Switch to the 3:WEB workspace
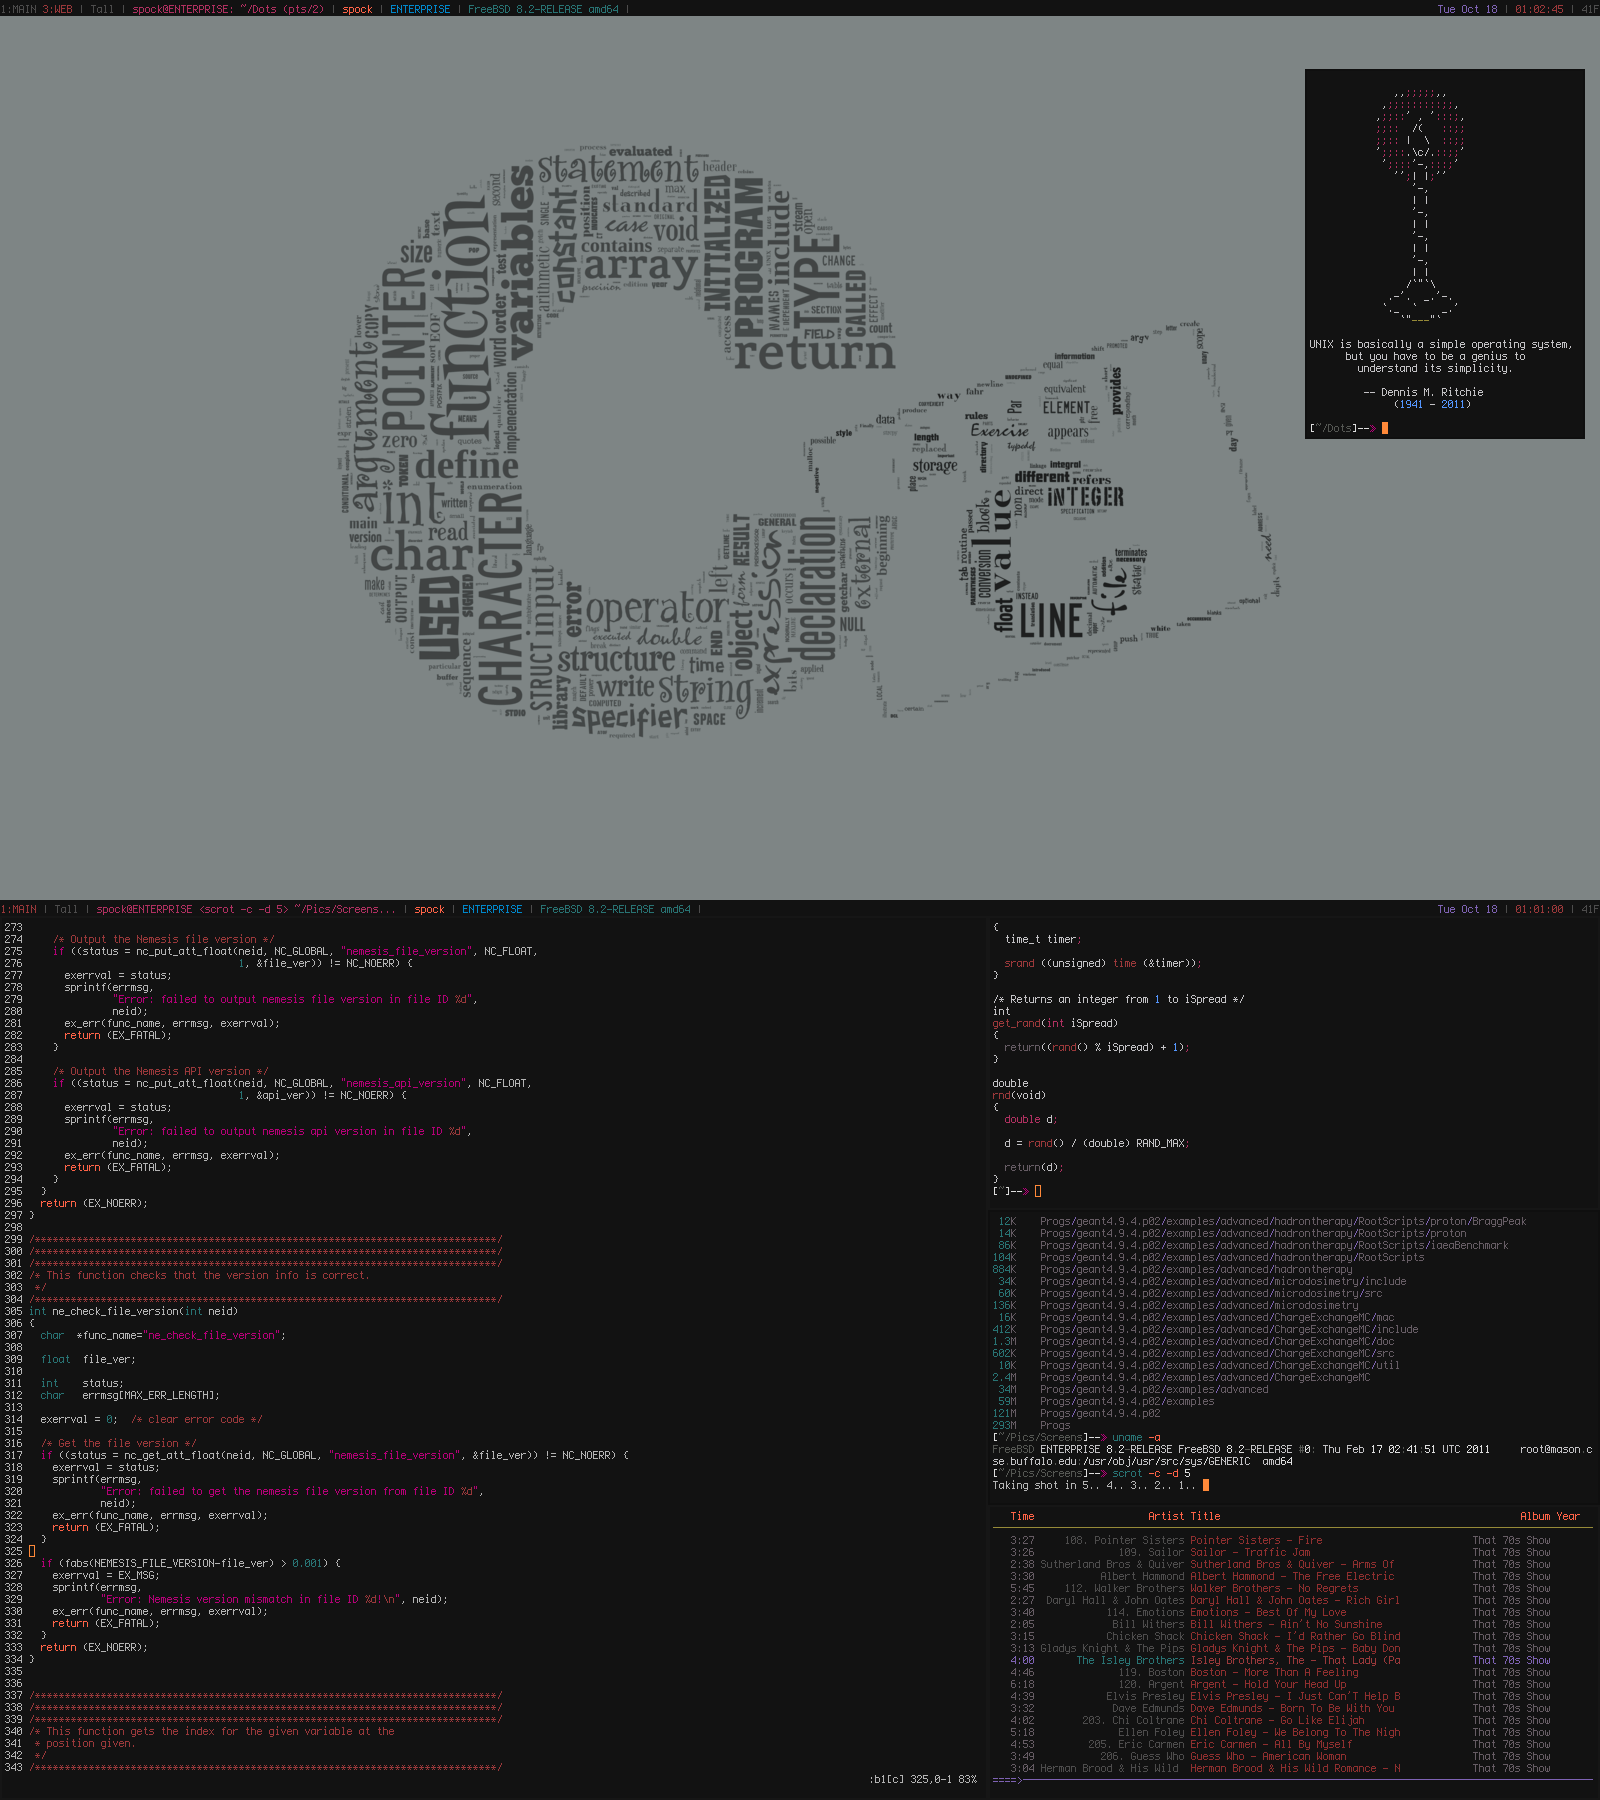 point(57,9)
